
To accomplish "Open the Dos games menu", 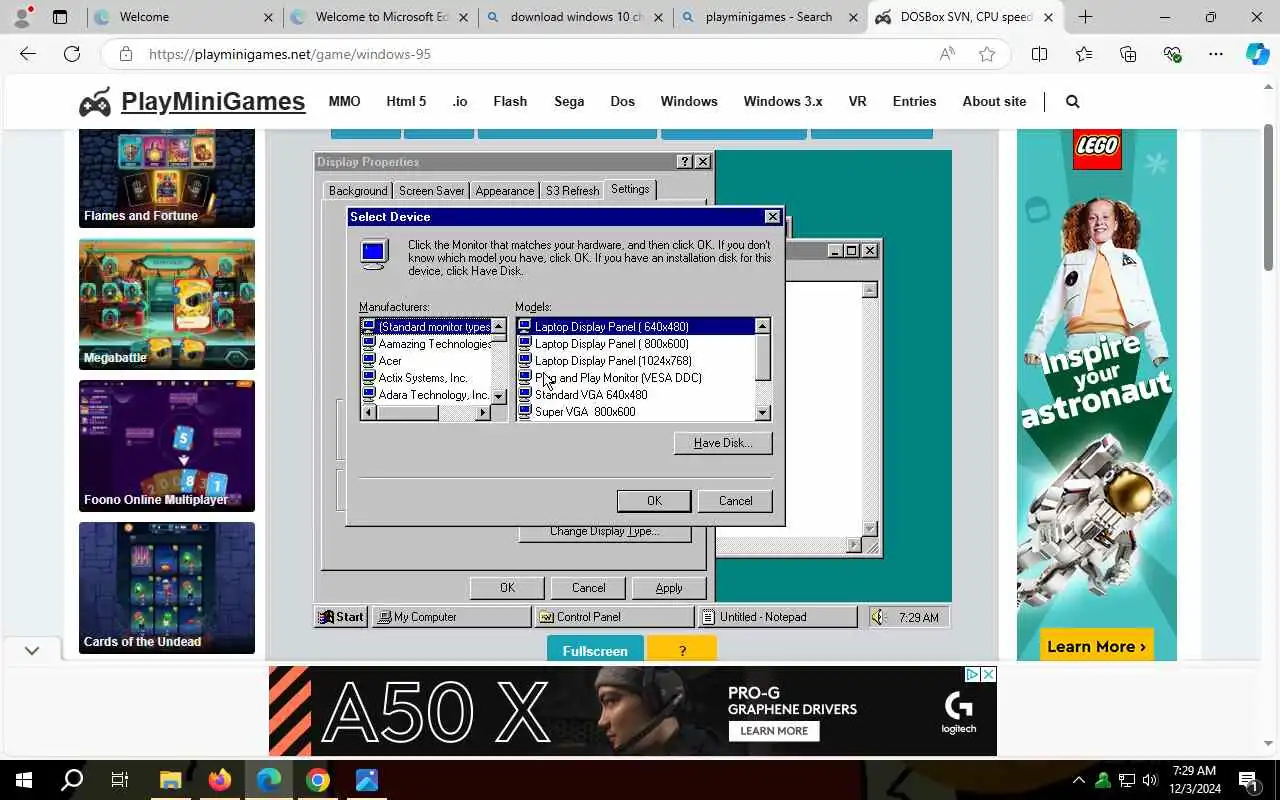I will click(x=622, y=101).
